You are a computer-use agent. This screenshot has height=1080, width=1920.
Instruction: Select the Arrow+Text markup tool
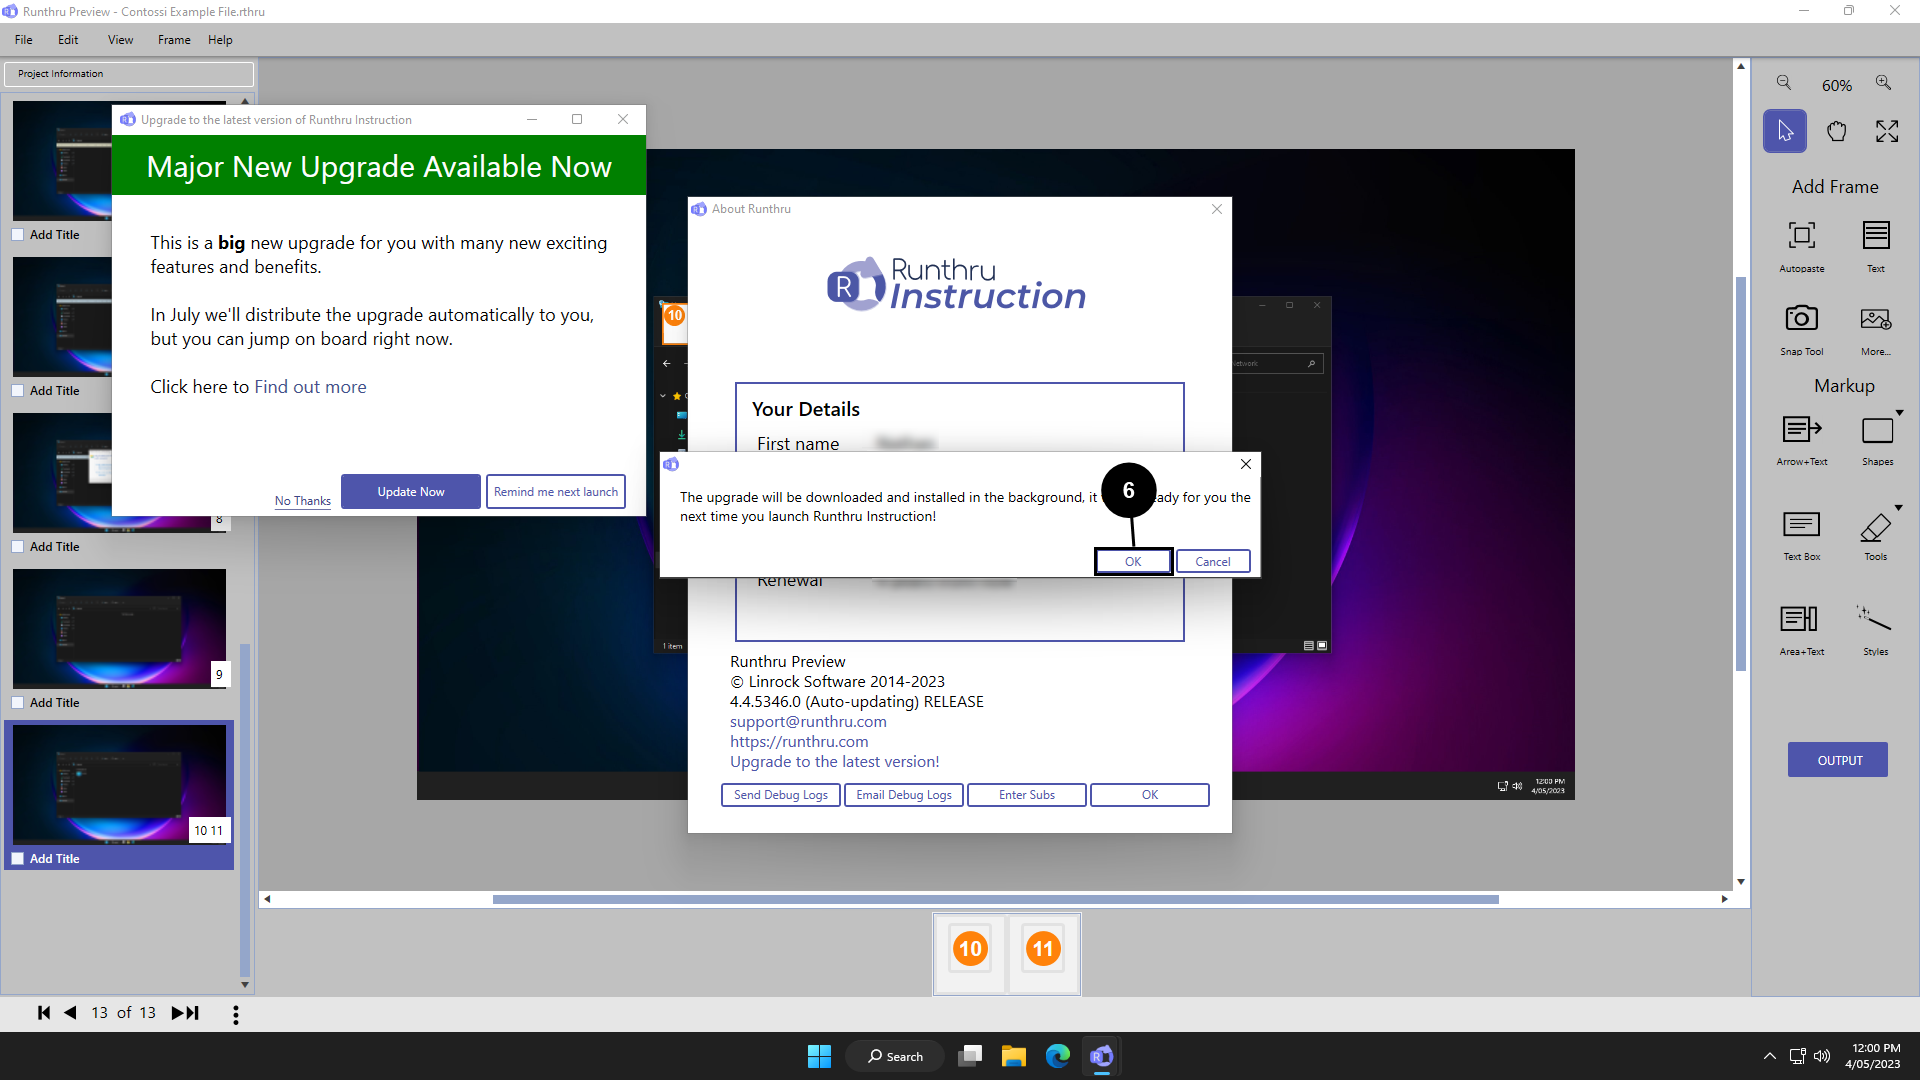click(1801, 430)
